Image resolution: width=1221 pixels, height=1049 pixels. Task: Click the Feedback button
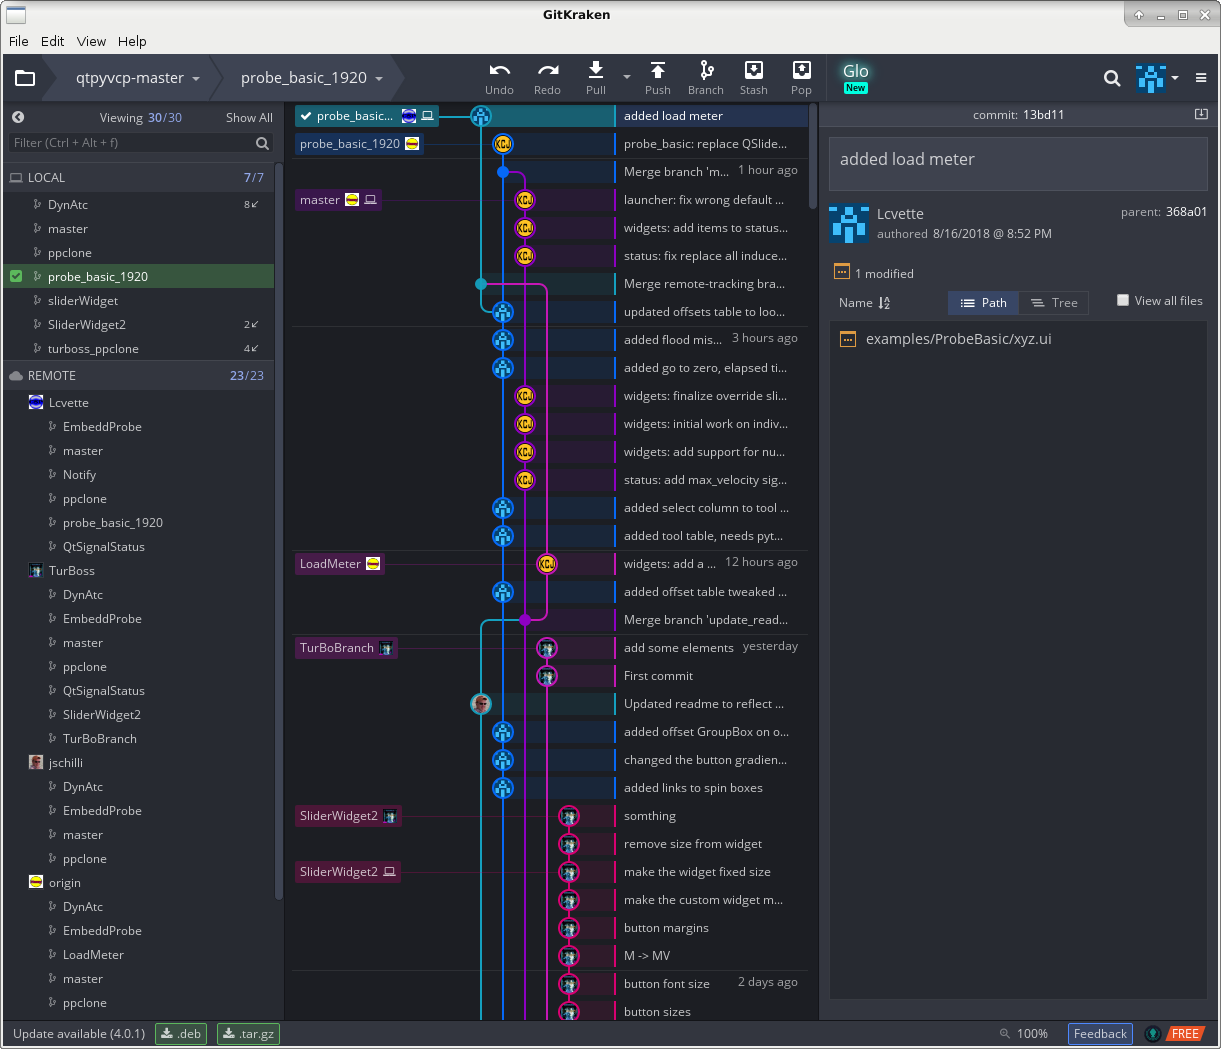coord(1100,1034)
